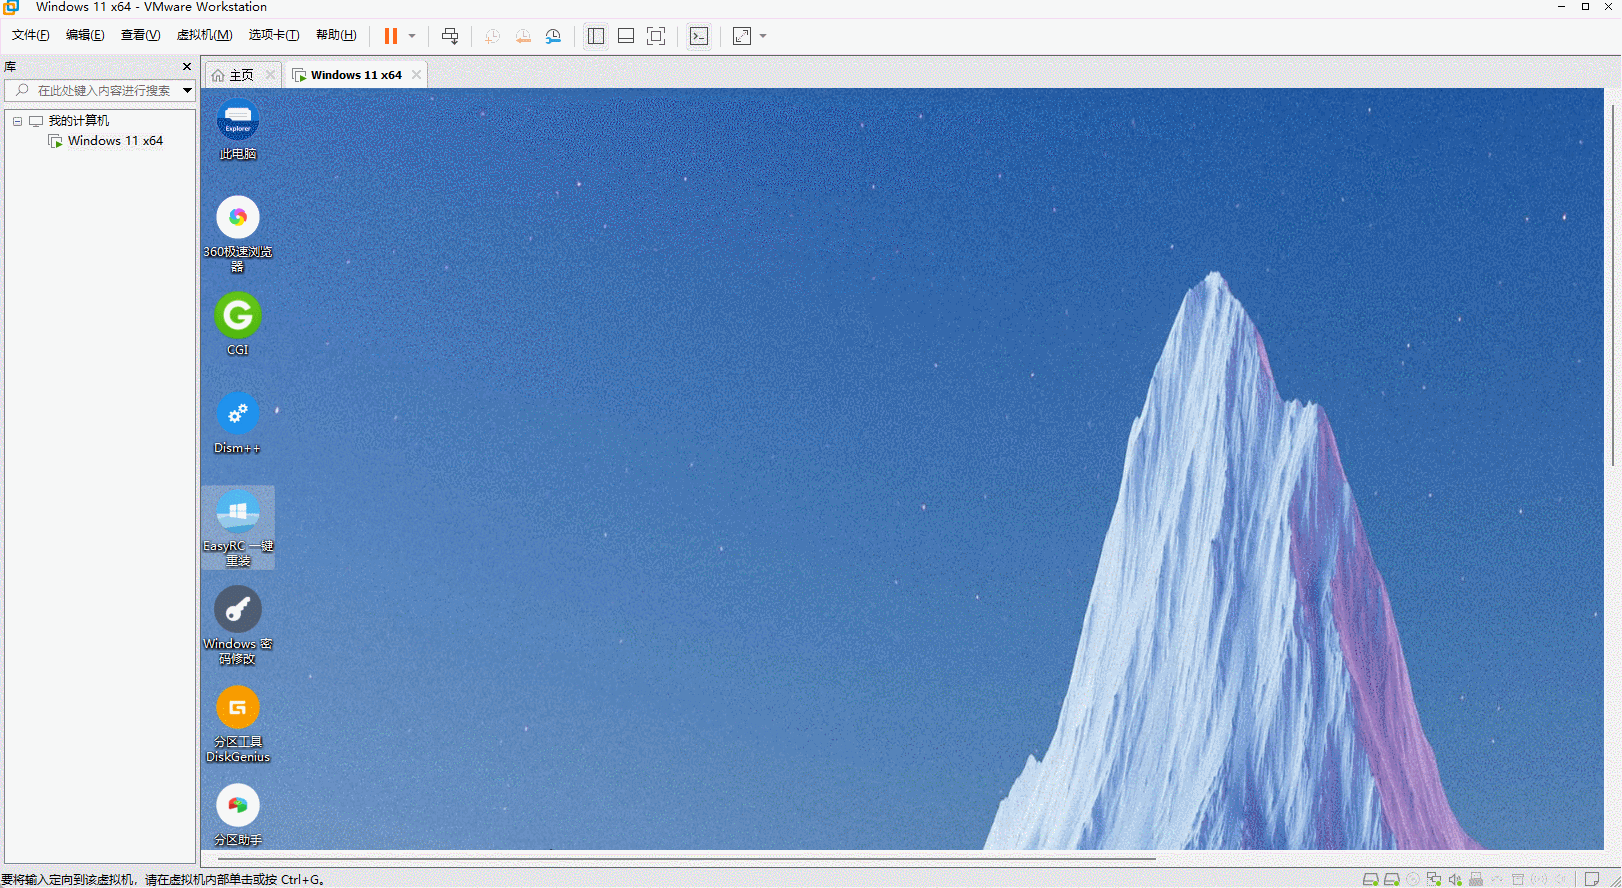The width and height of the screenshot is (1622, 888).
Task: Collapse the 我的计算机 tree node
Action: pyautogui.click(x=17, y=121)
